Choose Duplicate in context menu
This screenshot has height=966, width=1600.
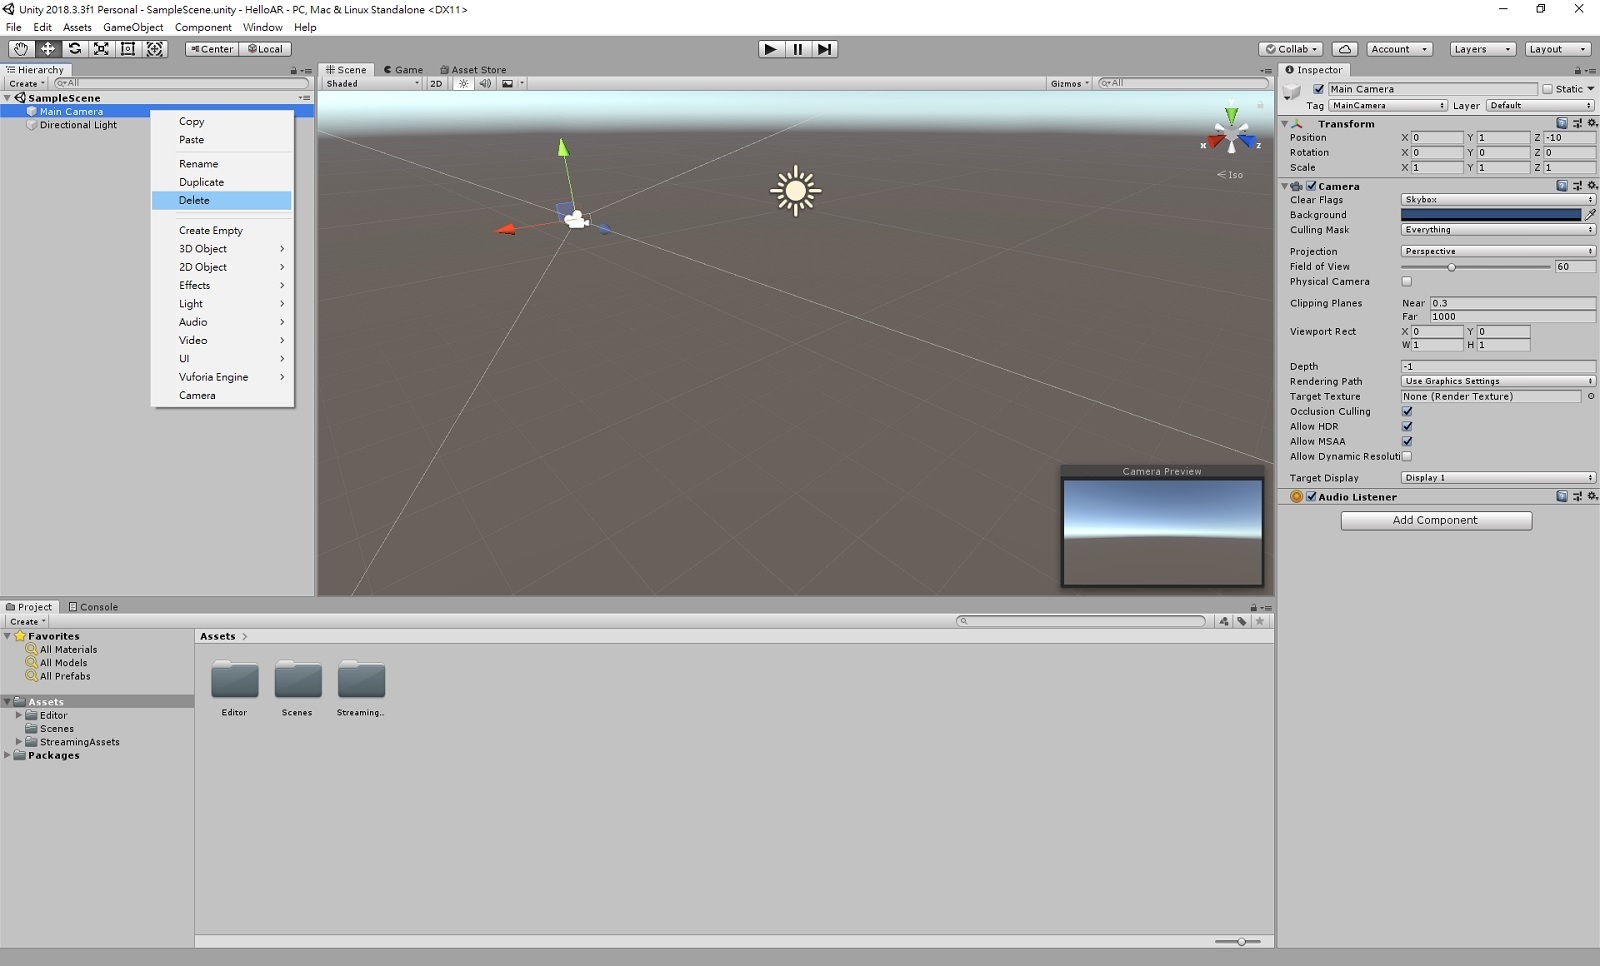point(222,182)
